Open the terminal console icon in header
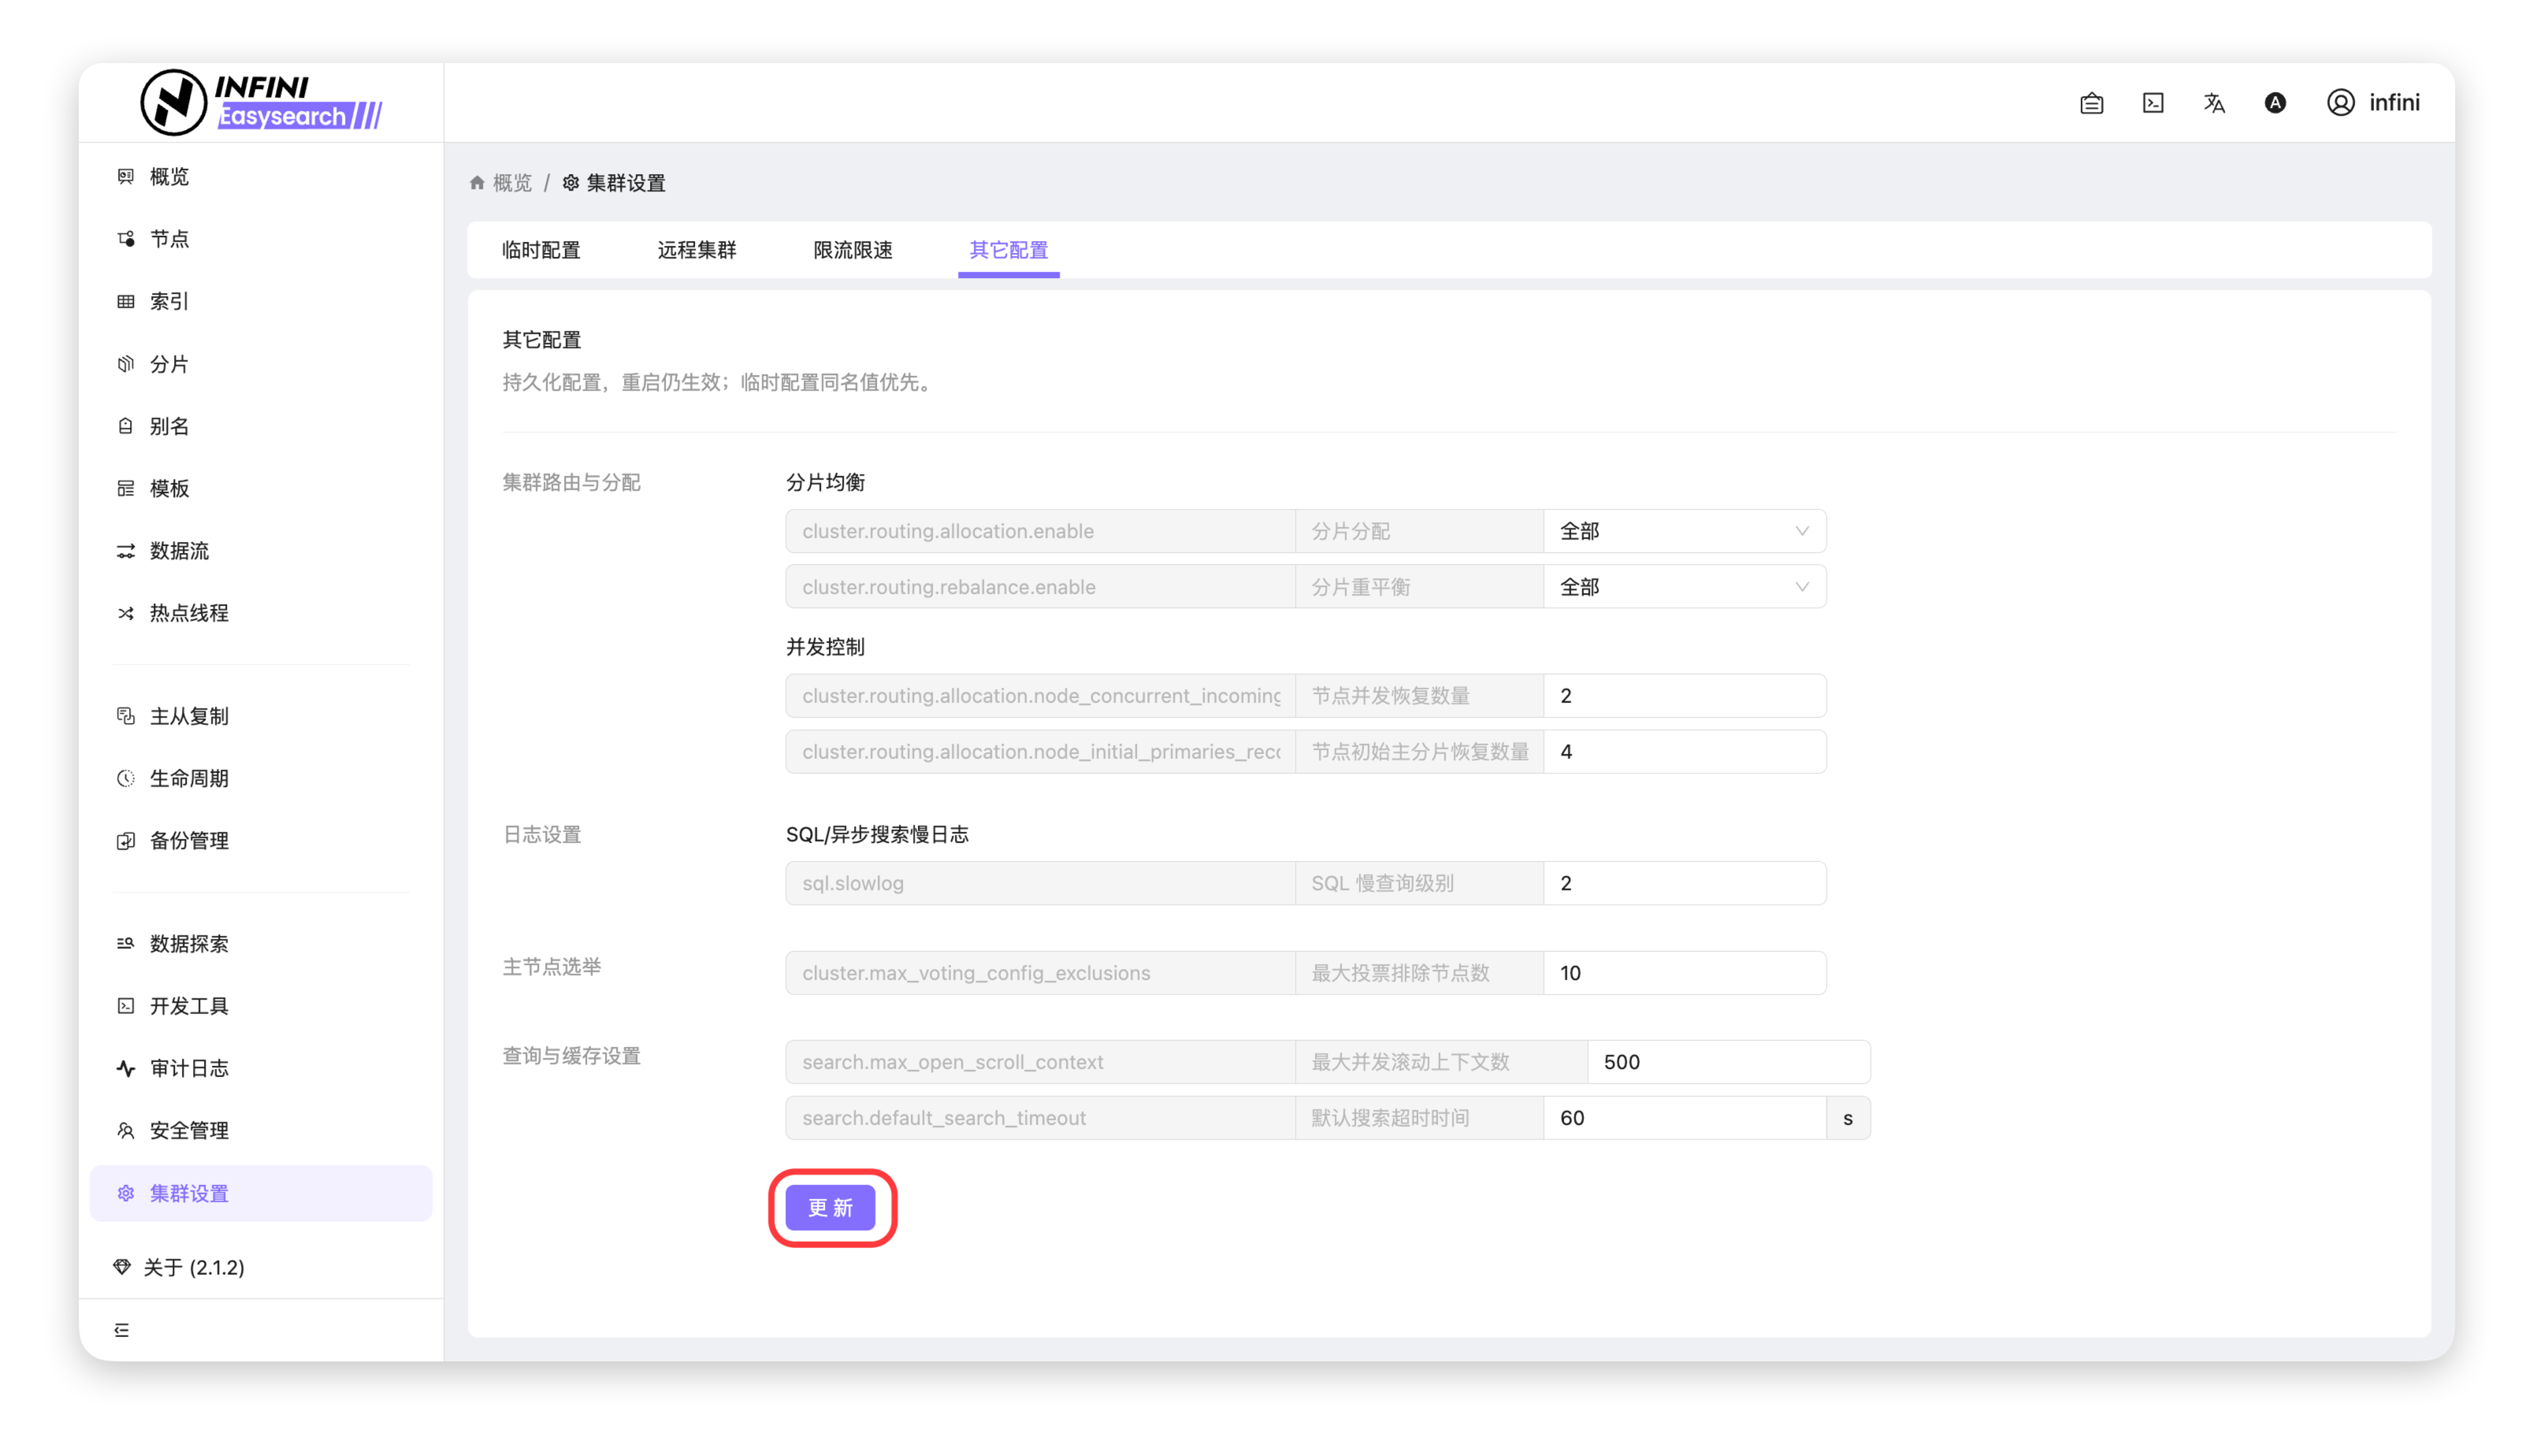Image resolution: width=2534 pixels, height=1456 pixels. tap(2153, 103)
